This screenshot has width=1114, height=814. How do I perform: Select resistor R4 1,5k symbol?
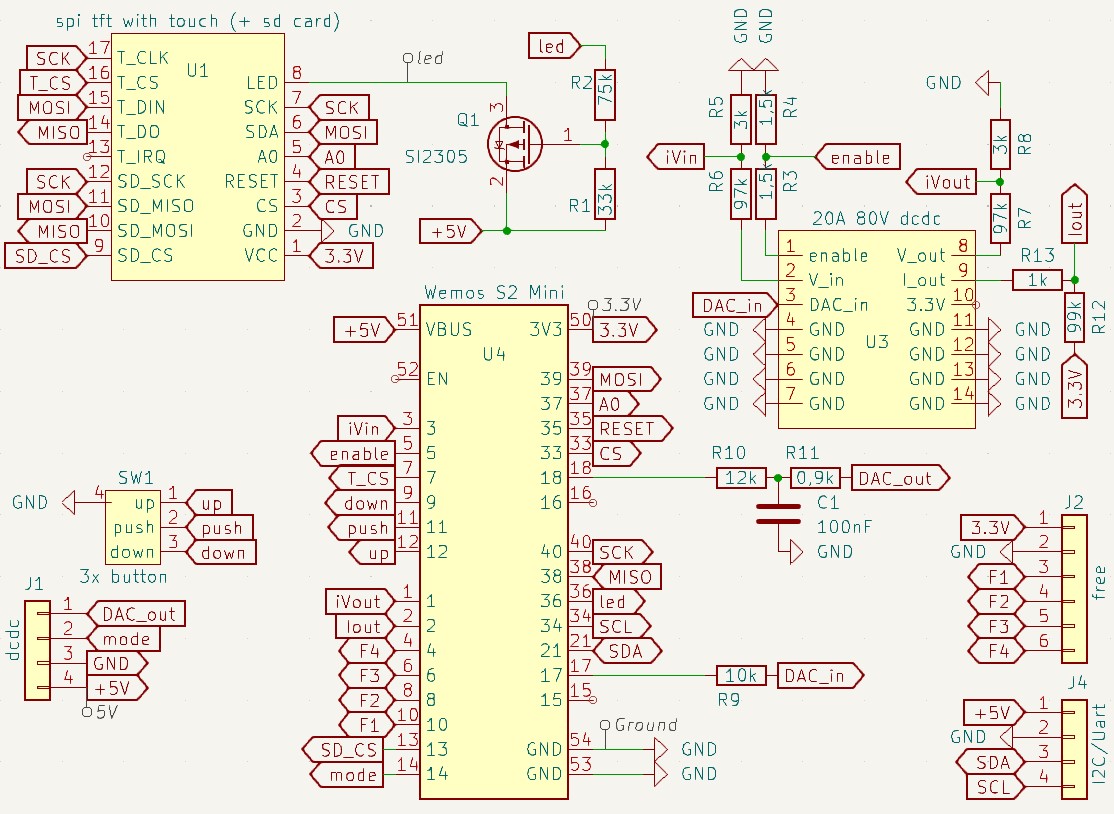pos(765,119)
